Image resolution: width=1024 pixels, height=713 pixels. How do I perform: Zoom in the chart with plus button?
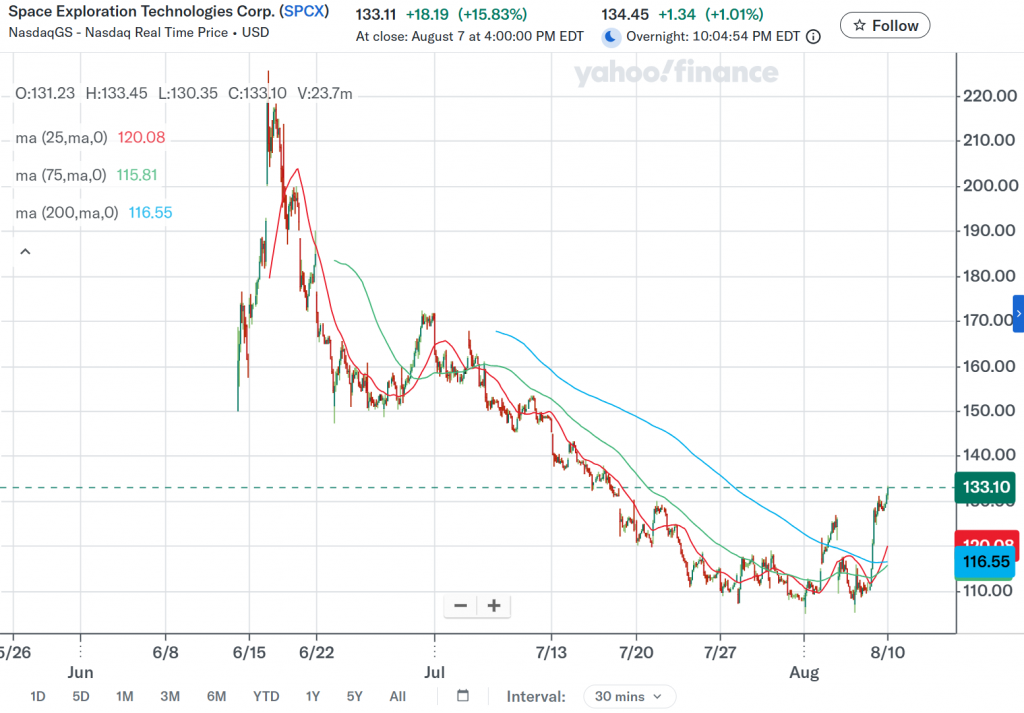point(494,606)
